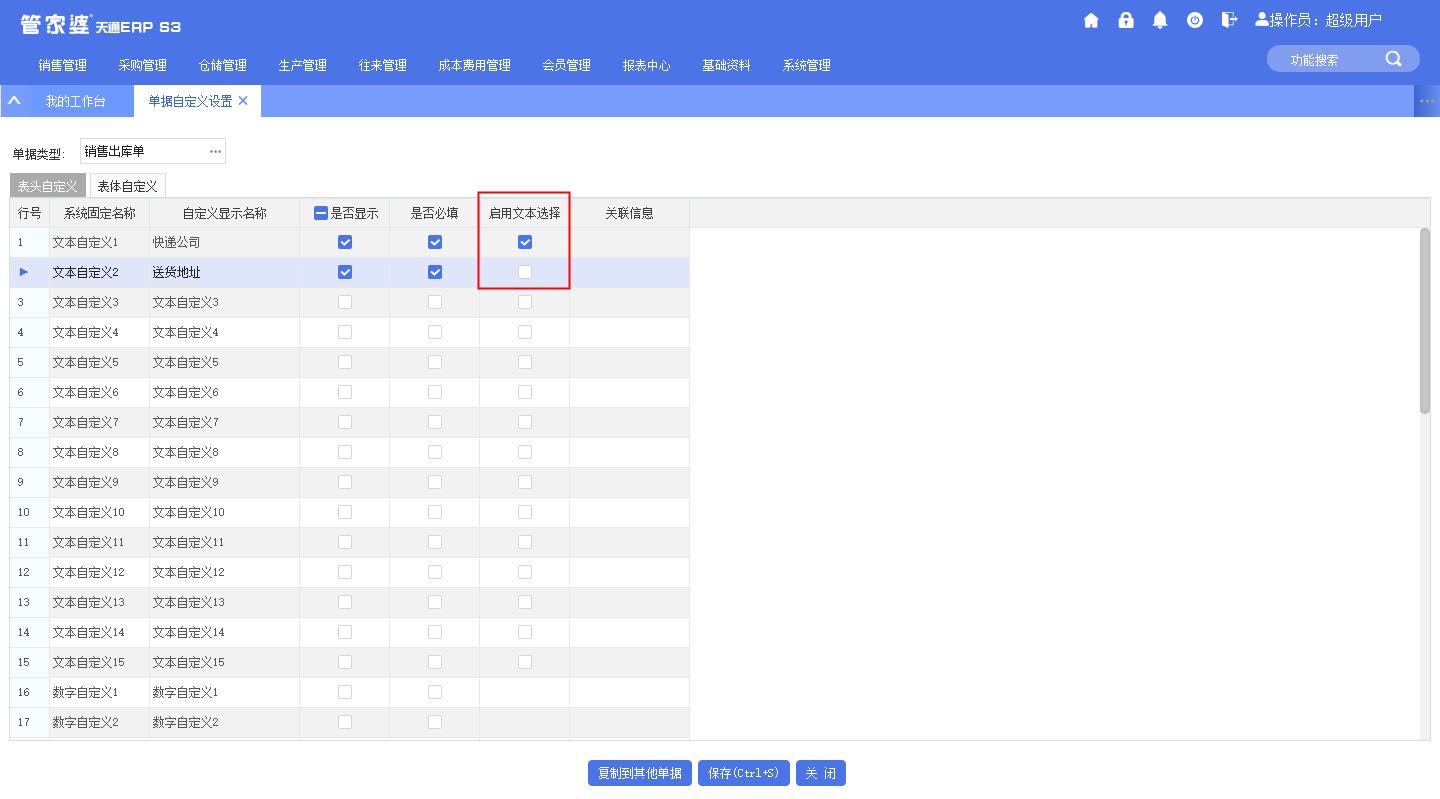Click the lock screen icon
Screen dimensions: 1440x799
[1126, 20]
